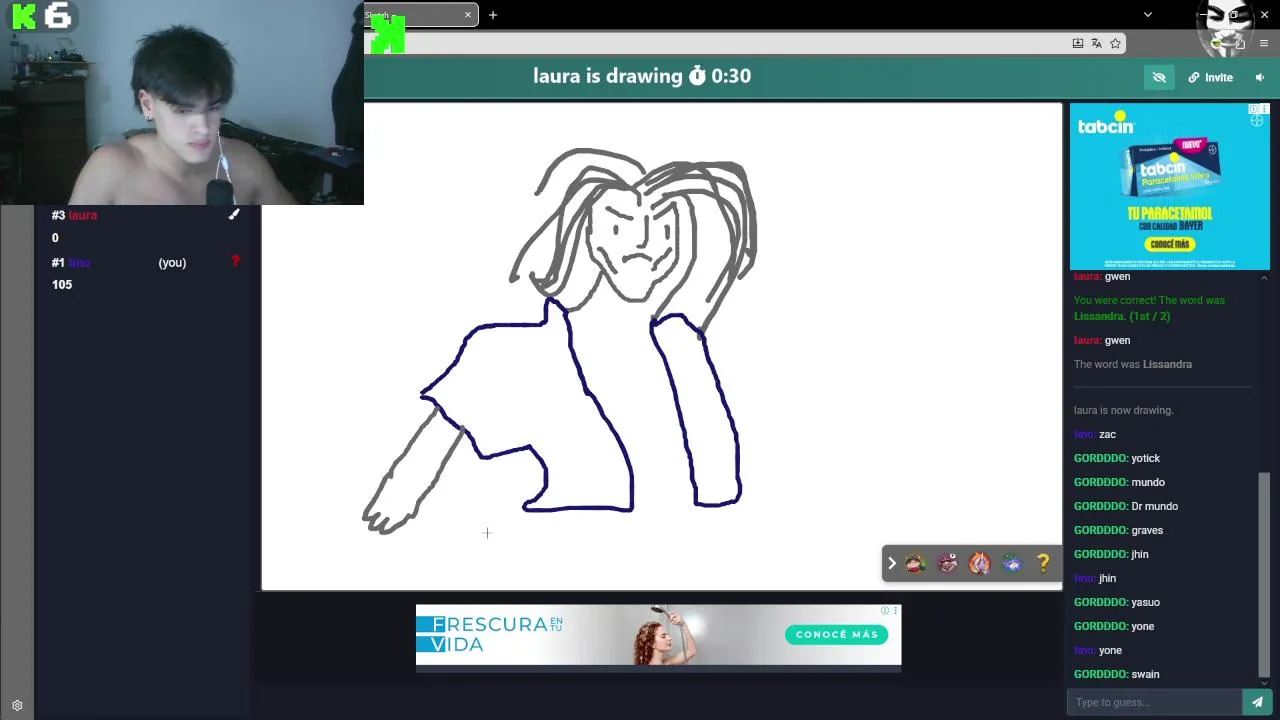Click chat message 'GORDDDO: mundo'
This screenshot has height=720, width=1280.
point(1119,482)
